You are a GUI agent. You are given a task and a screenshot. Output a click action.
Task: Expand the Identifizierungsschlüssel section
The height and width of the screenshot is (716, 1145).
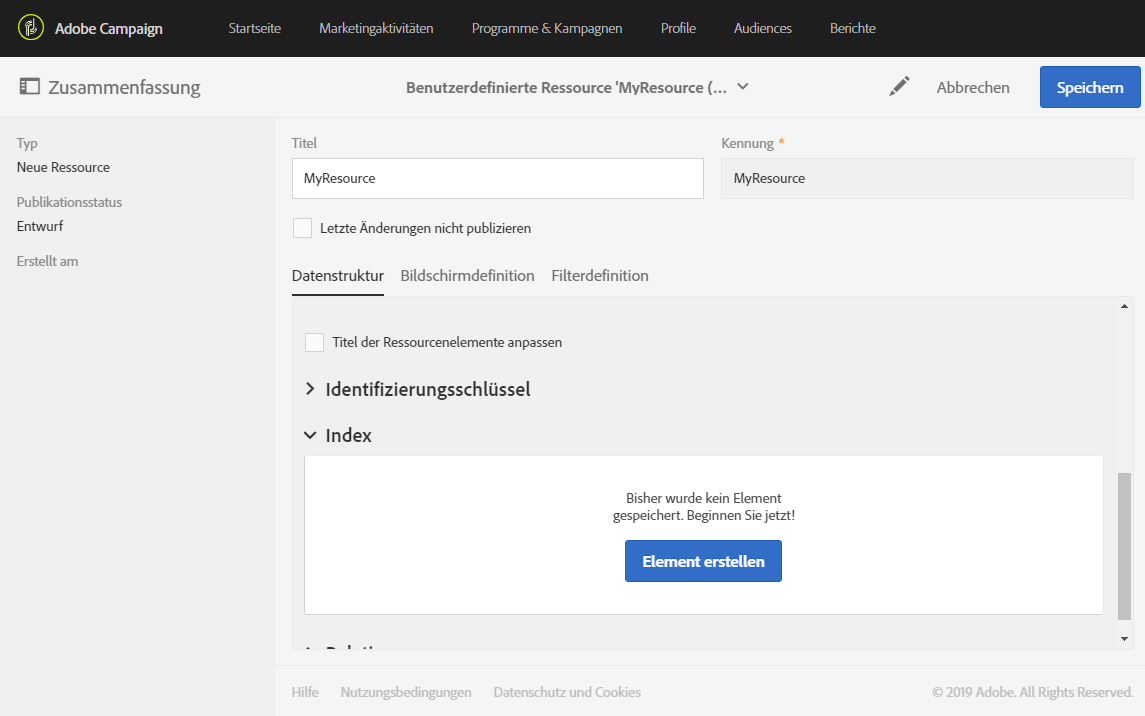tap(310, 389)
